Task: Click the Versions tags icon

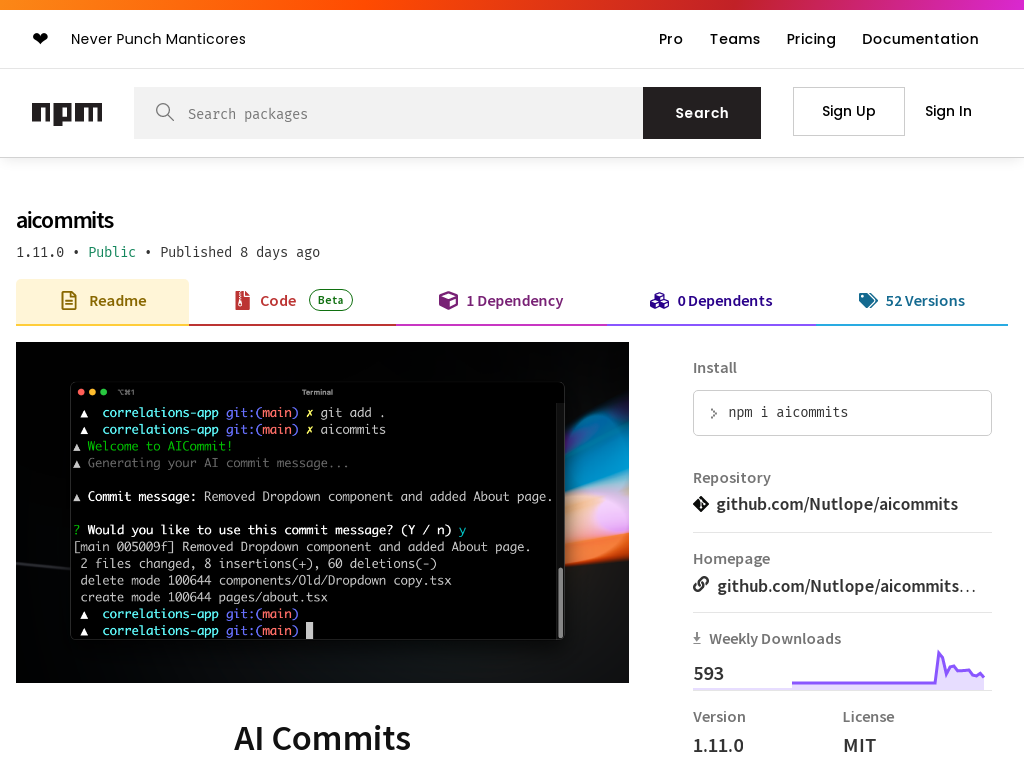Action: point(868,300)
